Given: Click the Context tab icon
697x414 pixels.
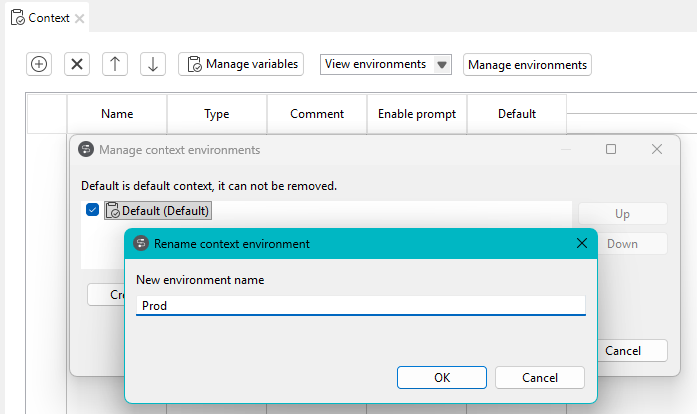Looking at the screenshot, I should point(17,18).
